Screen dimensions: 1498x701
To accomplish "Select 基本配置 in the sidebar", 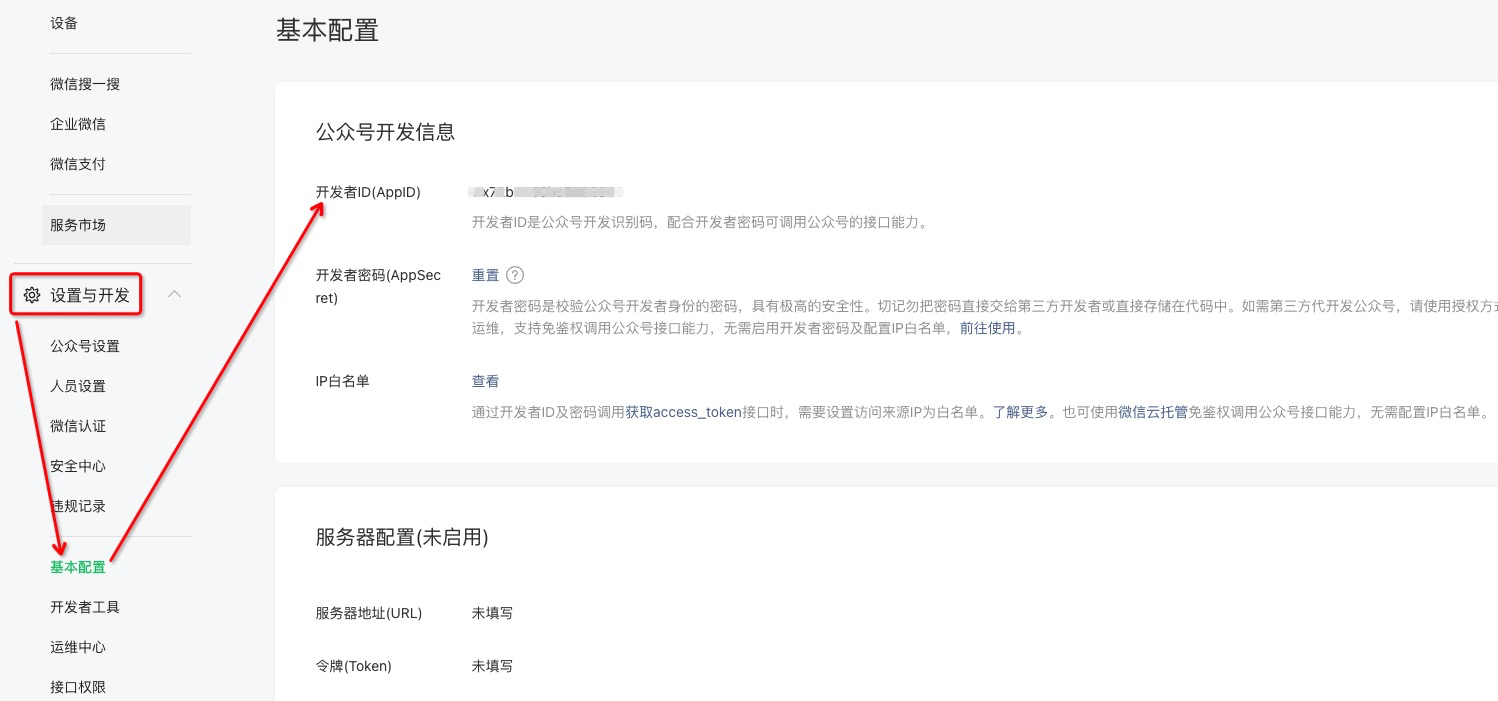I will (x=78, y=567).
